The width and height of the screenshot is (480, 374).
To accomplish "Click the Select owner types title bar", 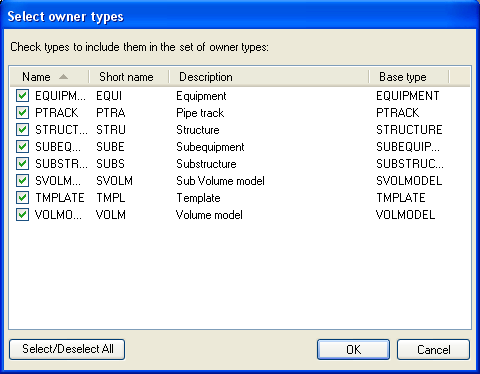I will (240, 16).
